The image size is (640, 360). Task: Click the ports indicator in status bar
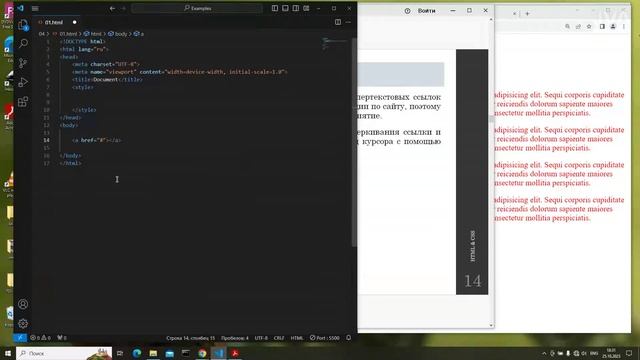point(62,338)
